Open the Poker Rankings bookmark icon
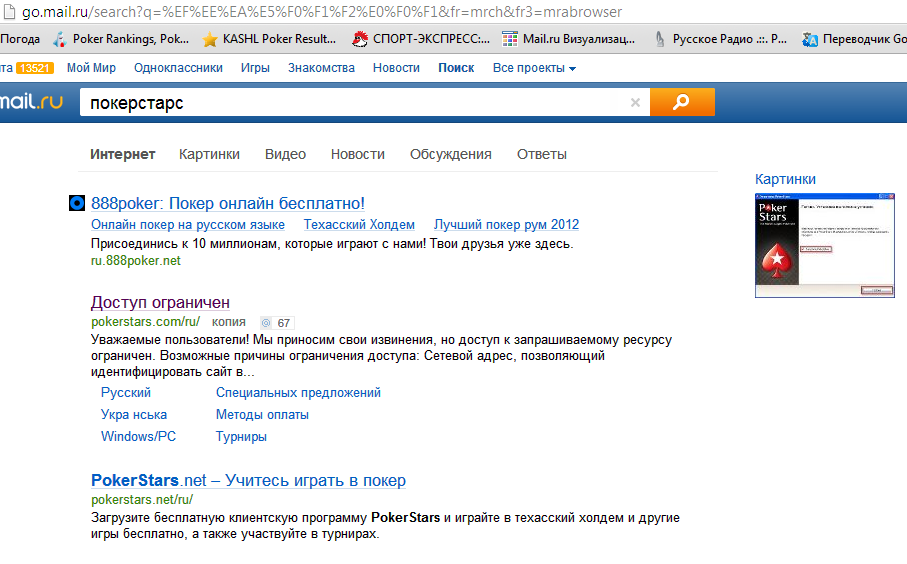The image size is (907, 564). point(59,40)
